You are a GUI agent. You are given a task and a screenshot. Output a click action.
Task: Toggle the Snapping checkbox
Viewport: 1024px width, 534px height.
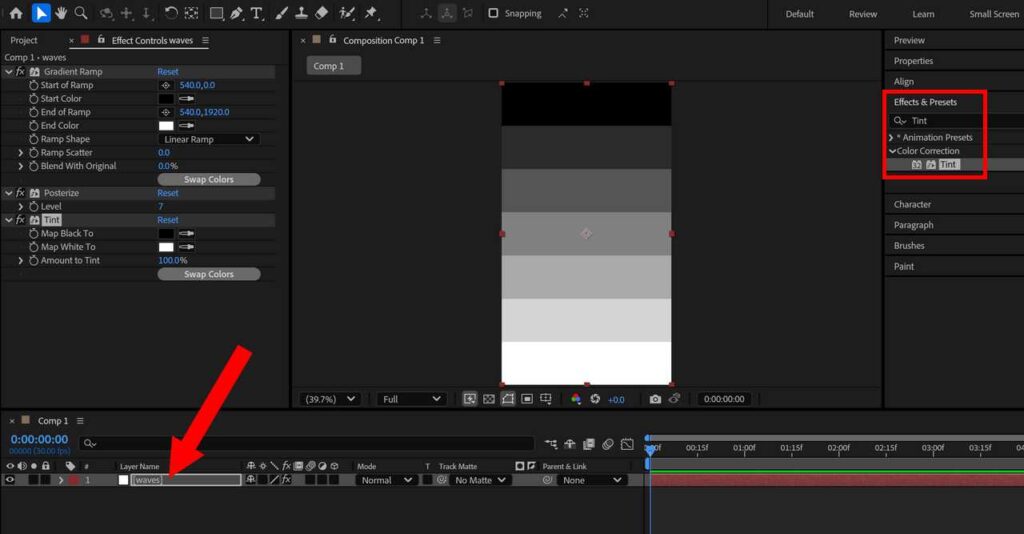click(x=493, y=13)
